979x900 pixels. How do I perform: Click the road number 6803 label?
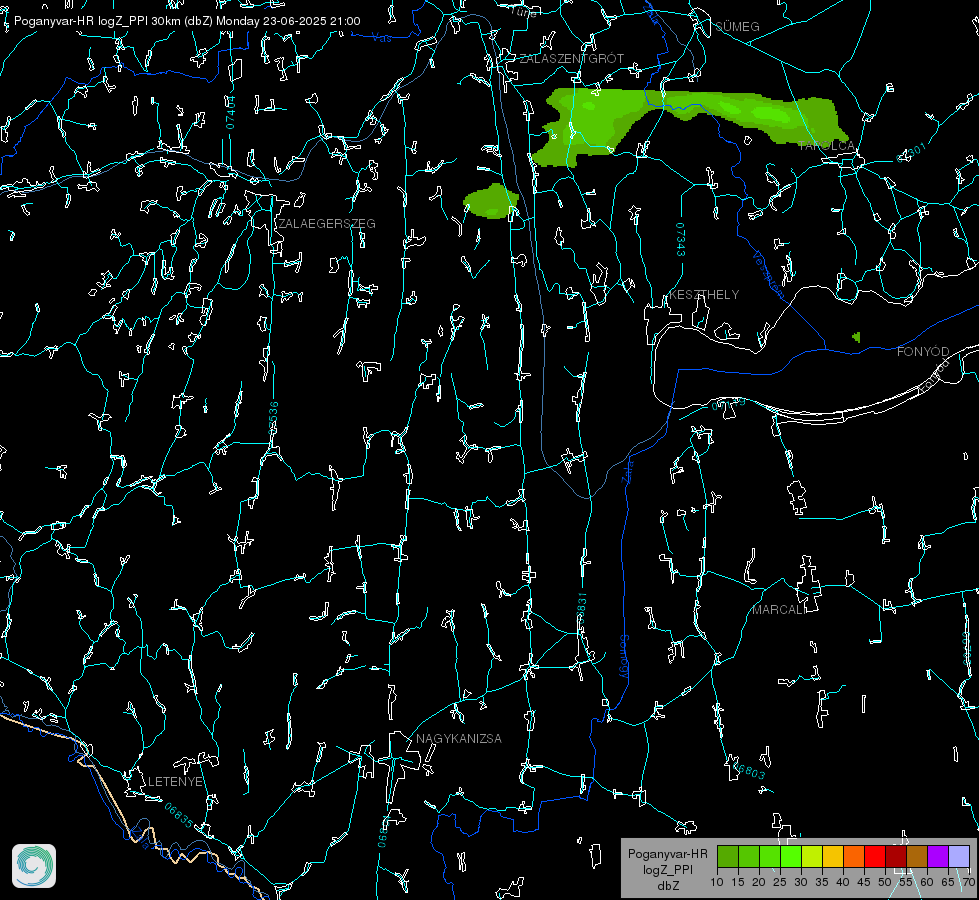(750, 770)
